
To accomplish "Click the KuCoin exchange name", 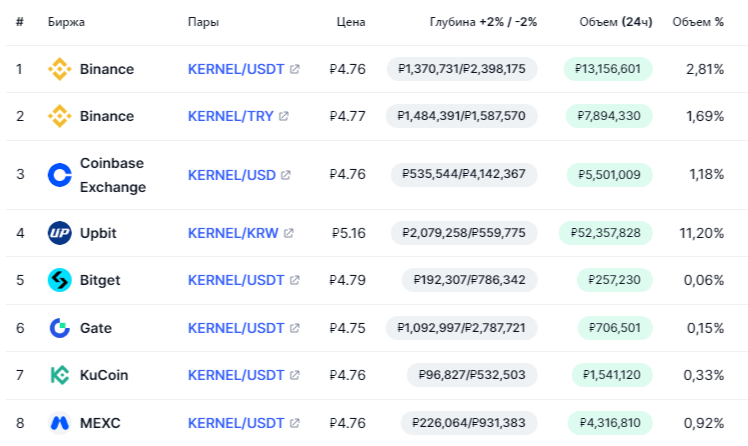I will point(104,375).
